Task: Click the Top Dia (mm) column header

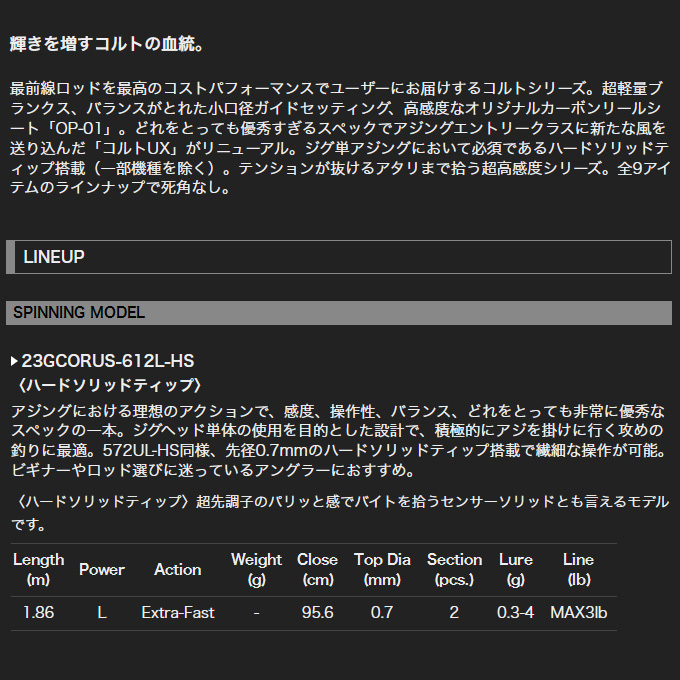Action: [x=382, y=569]
